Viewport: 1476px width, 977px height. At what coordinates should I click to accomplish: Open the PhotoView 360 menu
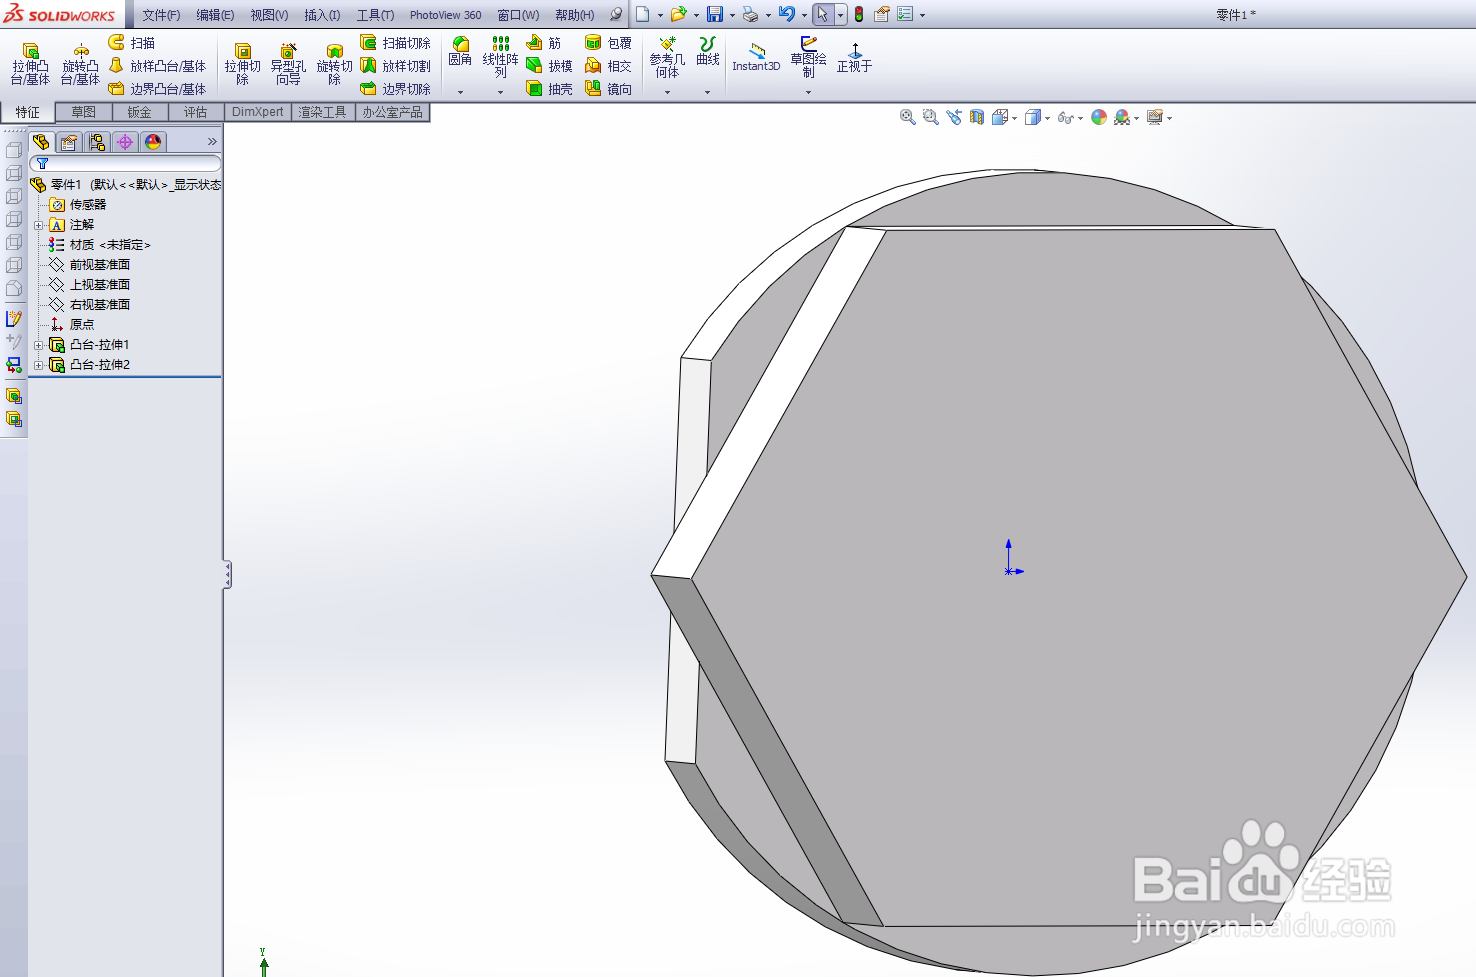445,15
